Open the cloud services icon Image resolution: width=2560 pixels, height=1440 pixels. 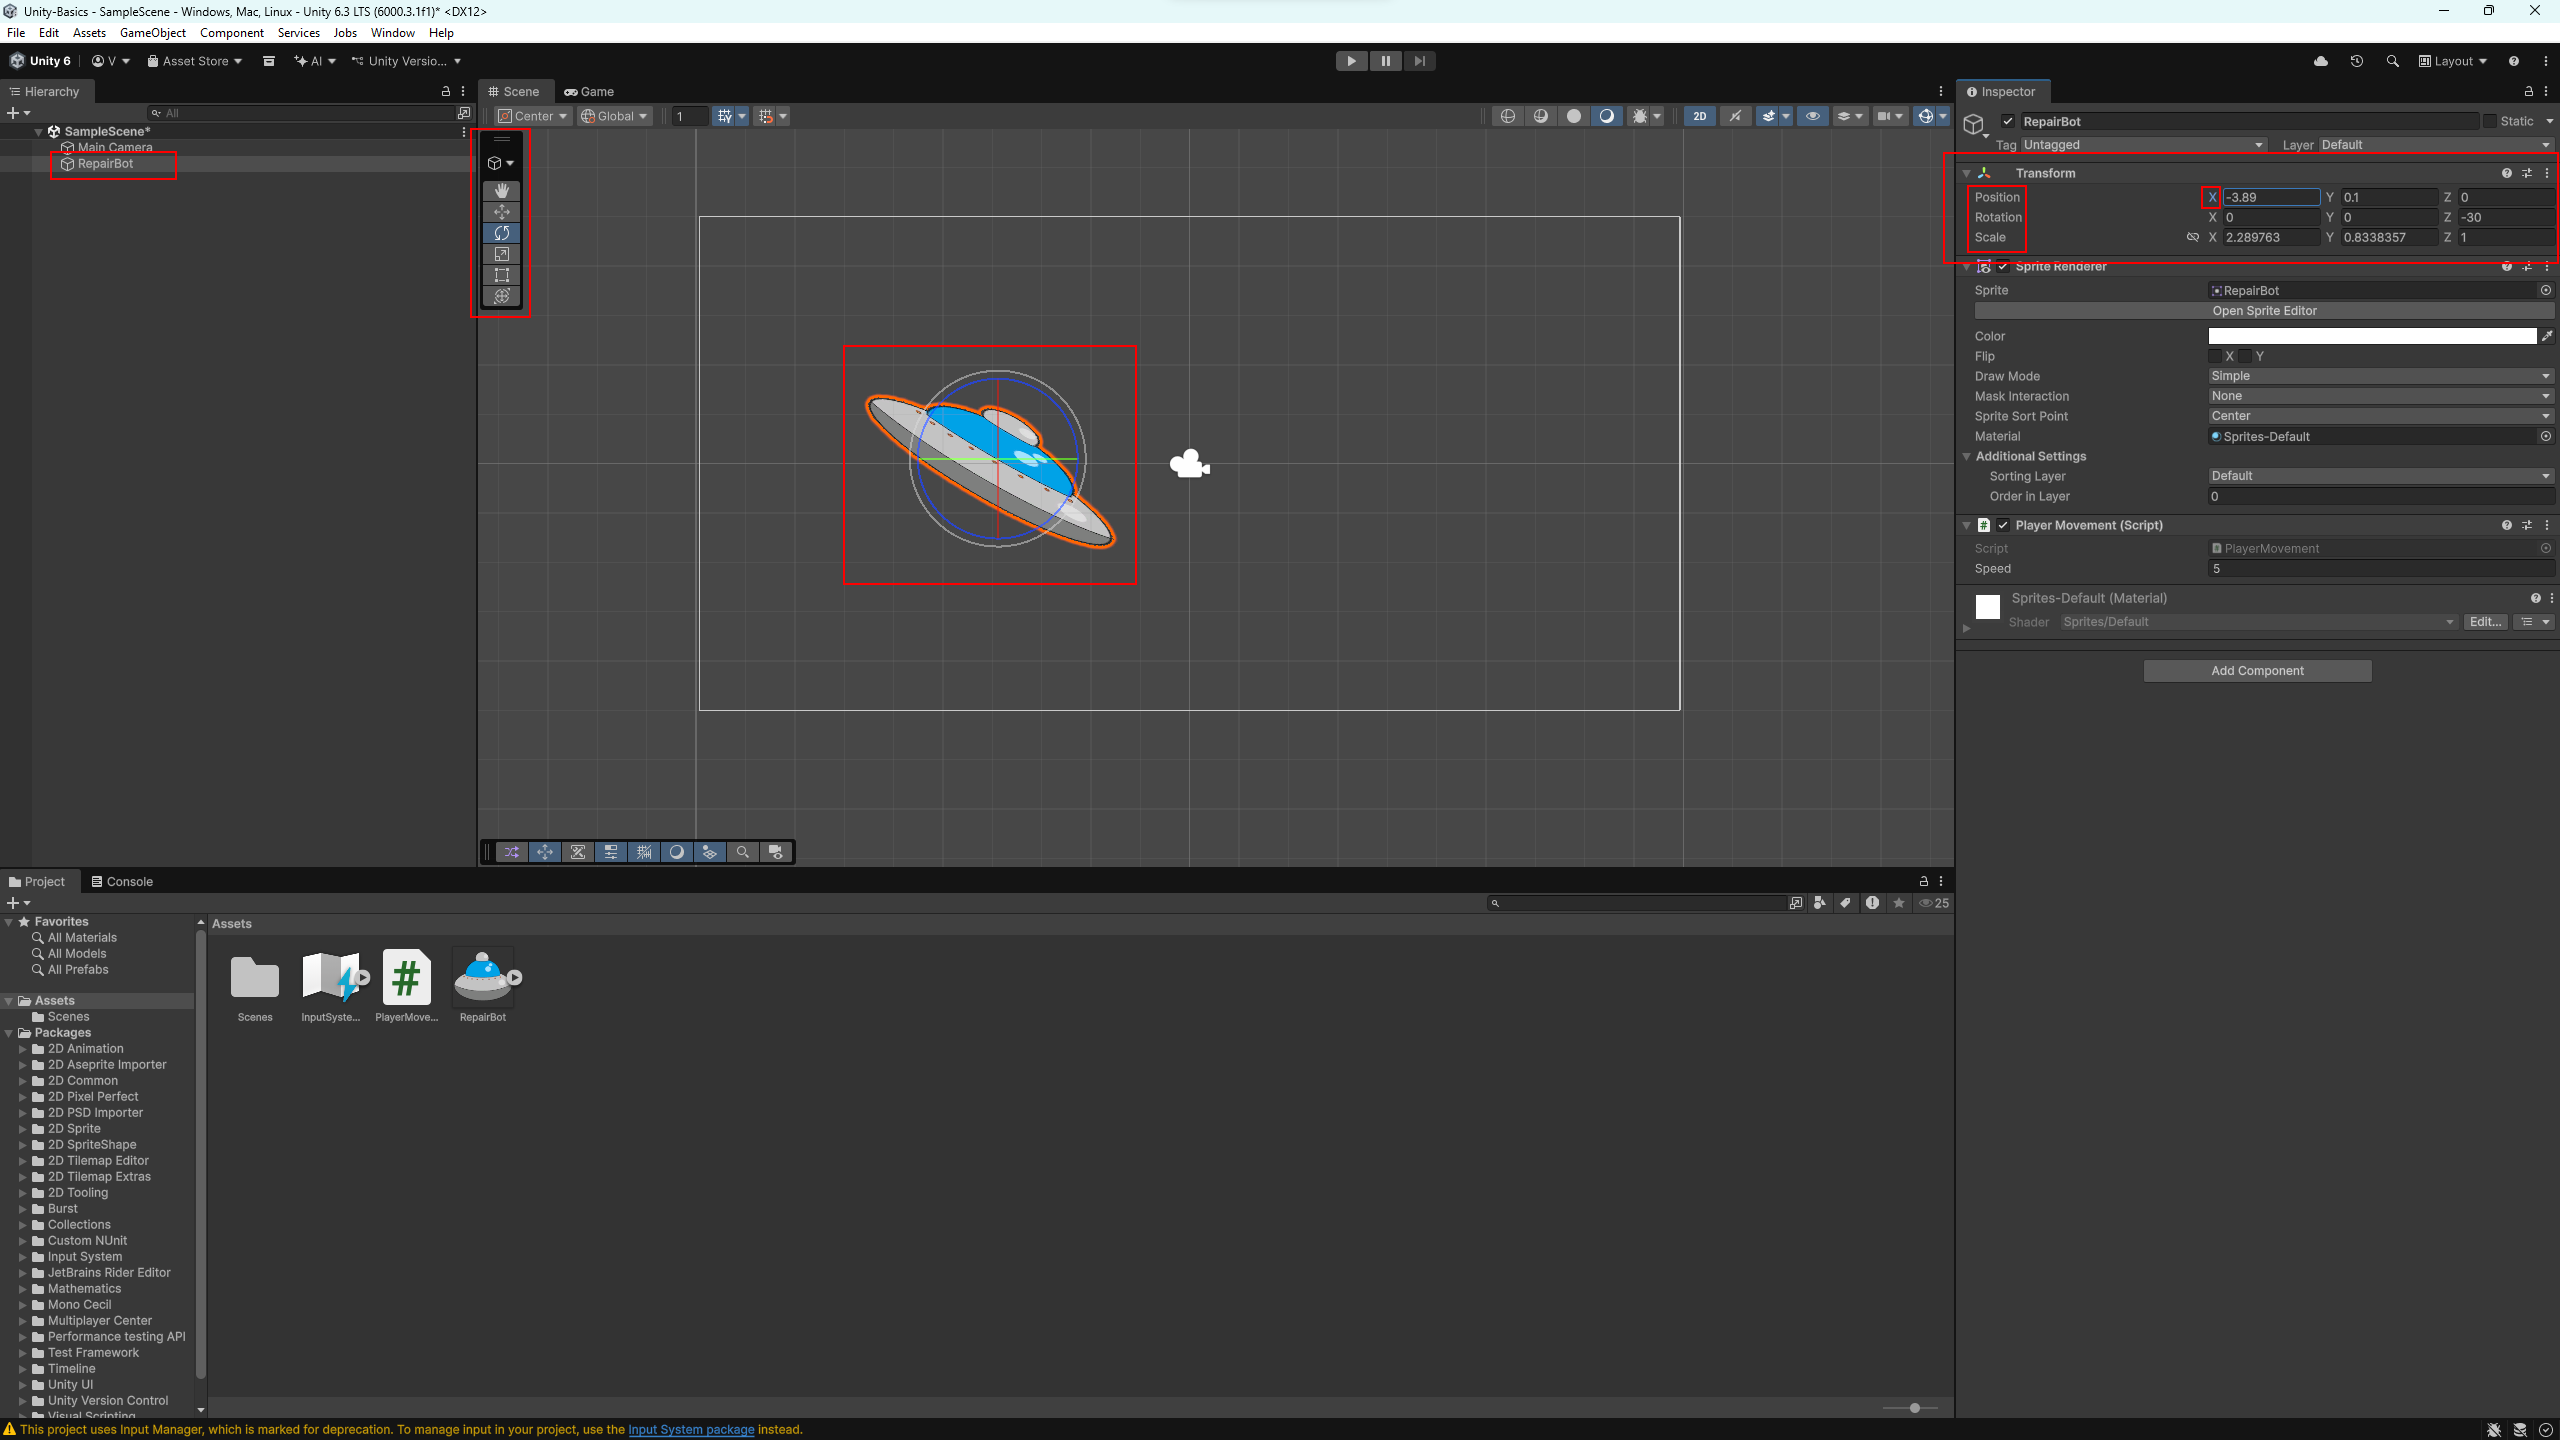pos(2320,61)
